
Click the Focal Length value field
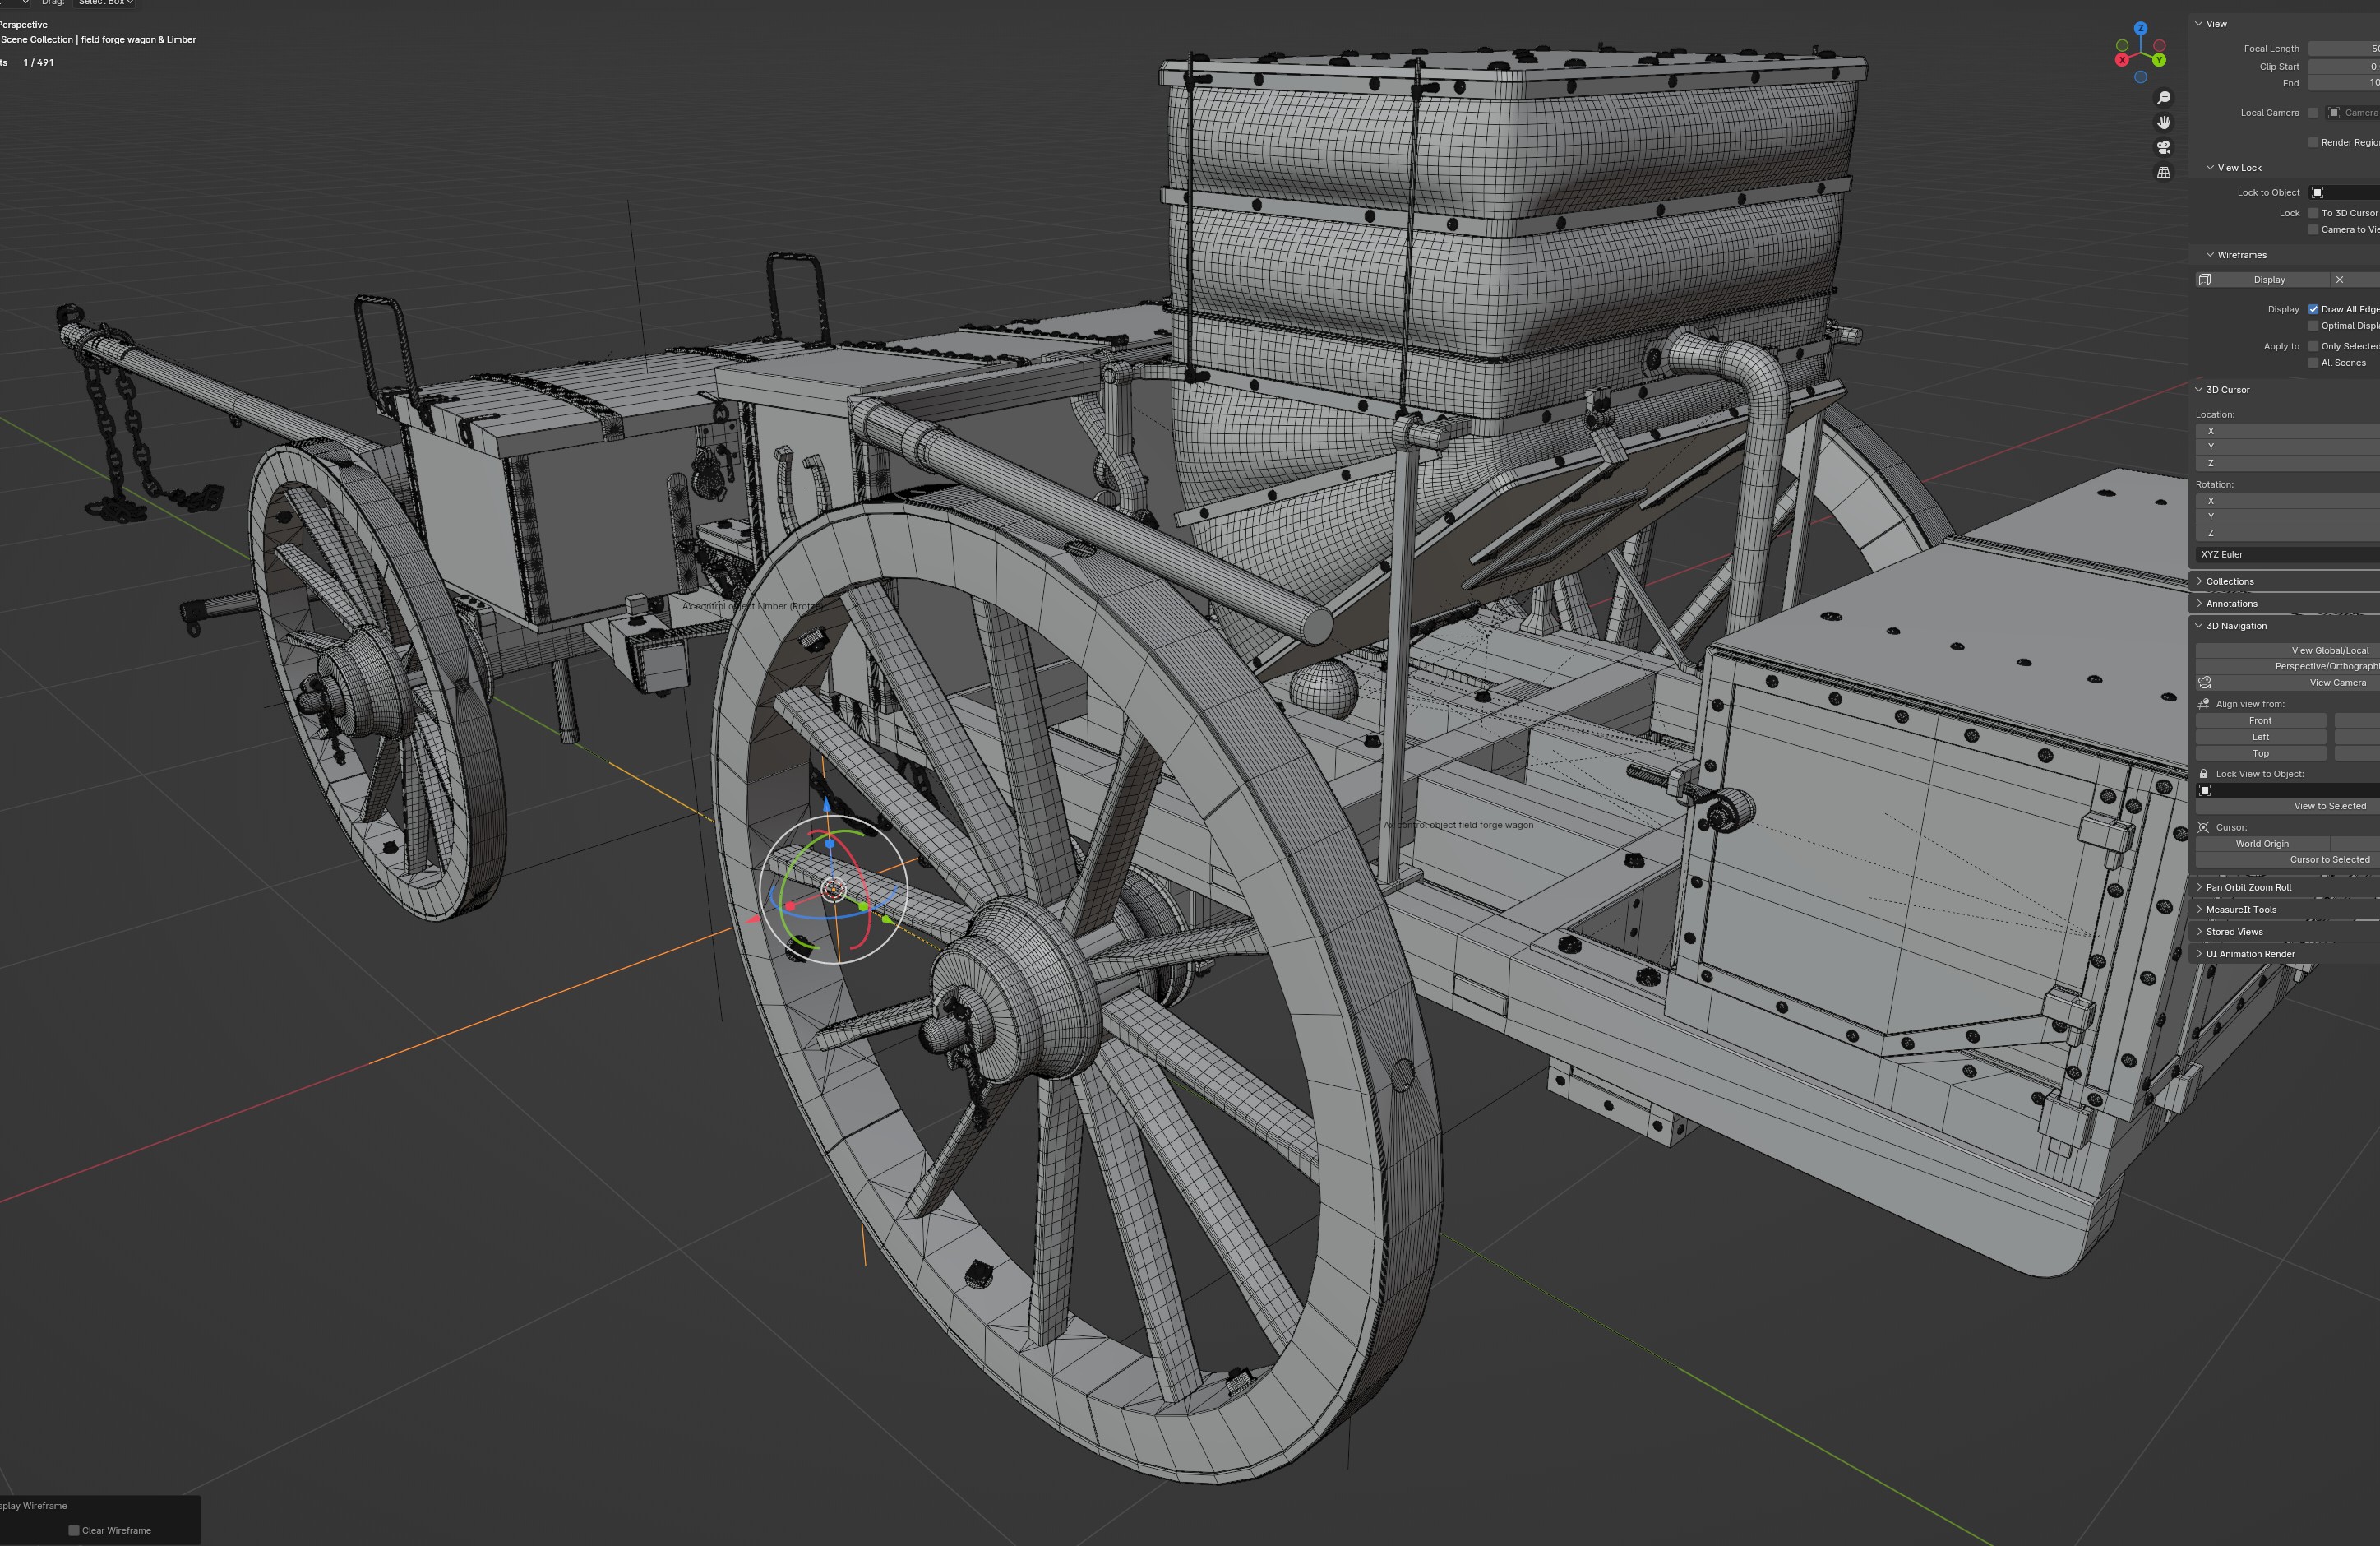click(x=2343, y=48)
